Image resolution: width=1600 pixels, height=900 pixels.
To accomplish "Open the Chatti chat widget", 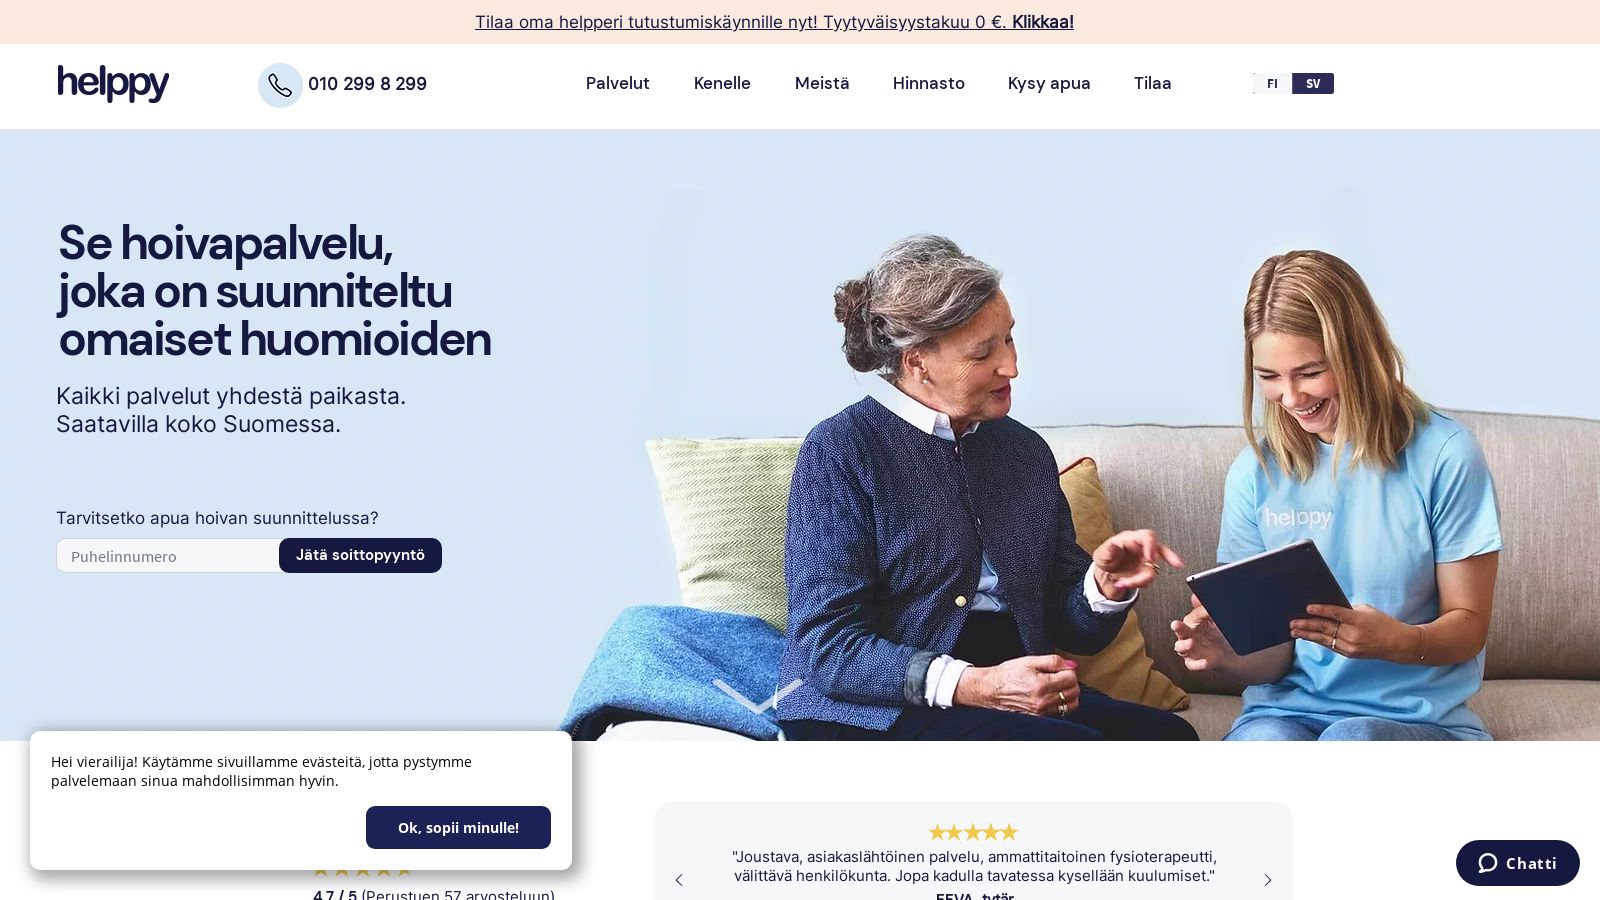I will click(x=1517, y=863).
